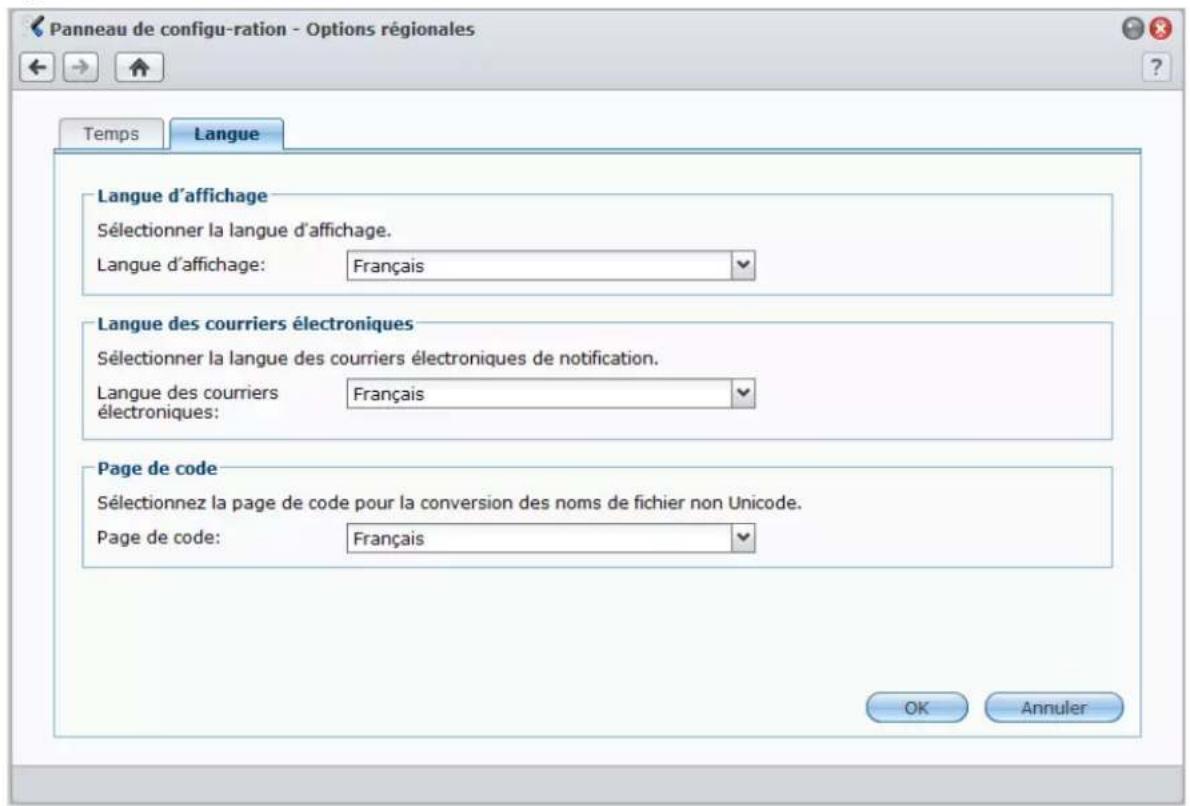
Task: Click the 'Langue des courriers électroniques' section heading
Action: point(255,324)
